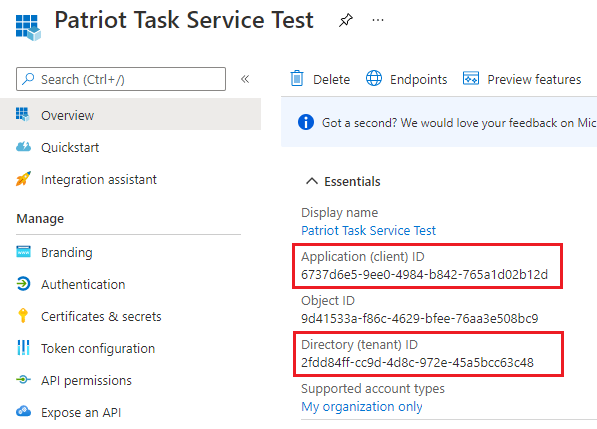Click the page title Patriot Task Service Test
The image size is (597, 429).
(x=184, y=20)
